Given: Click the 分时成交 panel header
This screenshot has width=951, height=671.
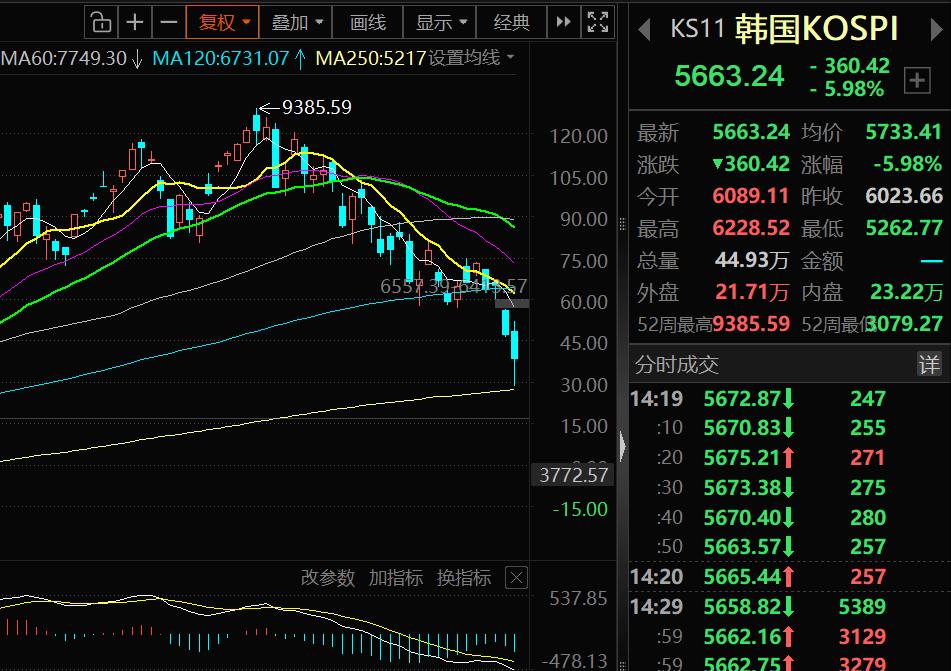Looking at the screenshot, I should click(x=676, y=365).
